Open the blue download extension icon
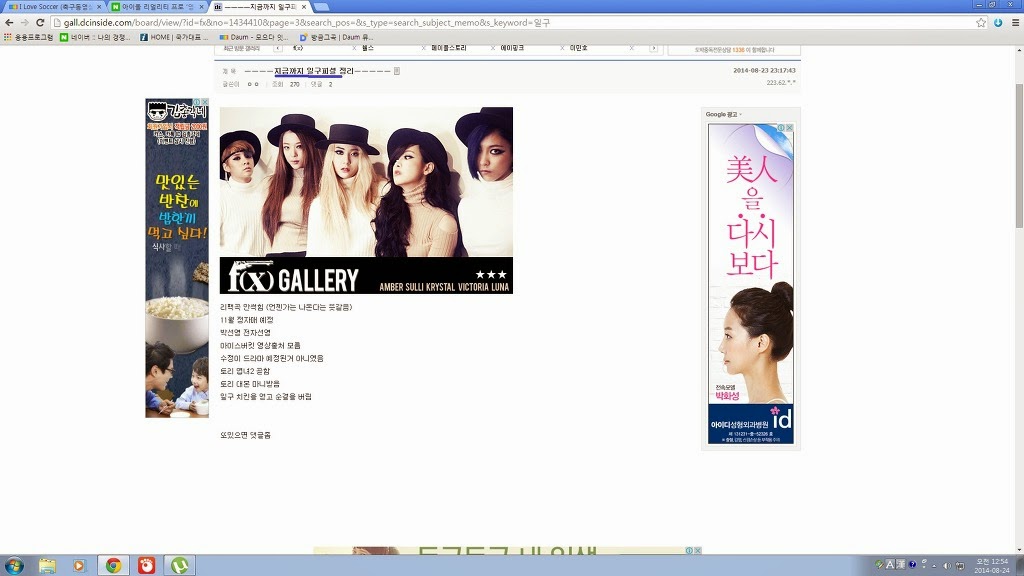This screenshot has width=1024, height=576. point(998,23)
